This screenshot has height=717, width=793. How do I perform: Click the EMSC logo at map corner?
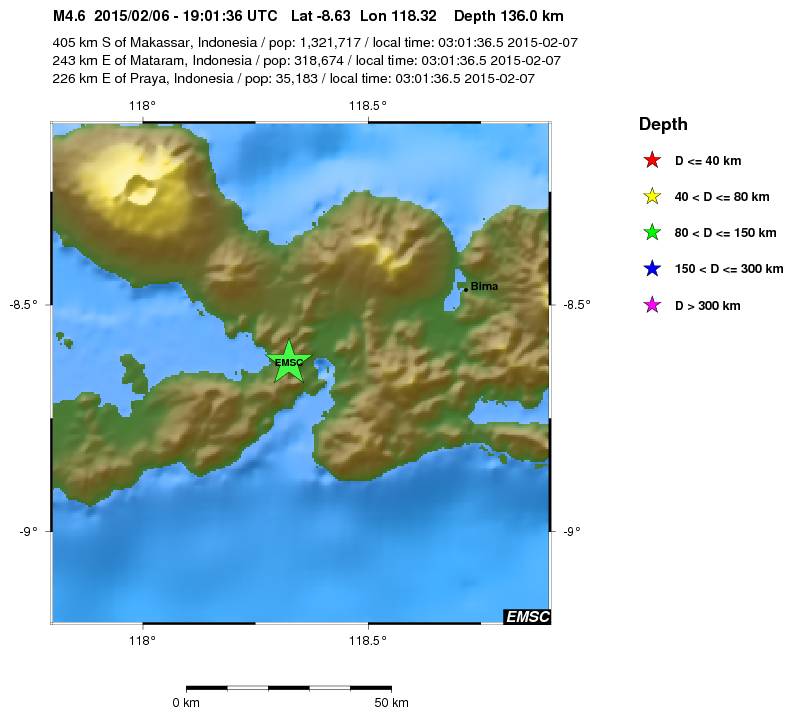click(x=527, y=617)
